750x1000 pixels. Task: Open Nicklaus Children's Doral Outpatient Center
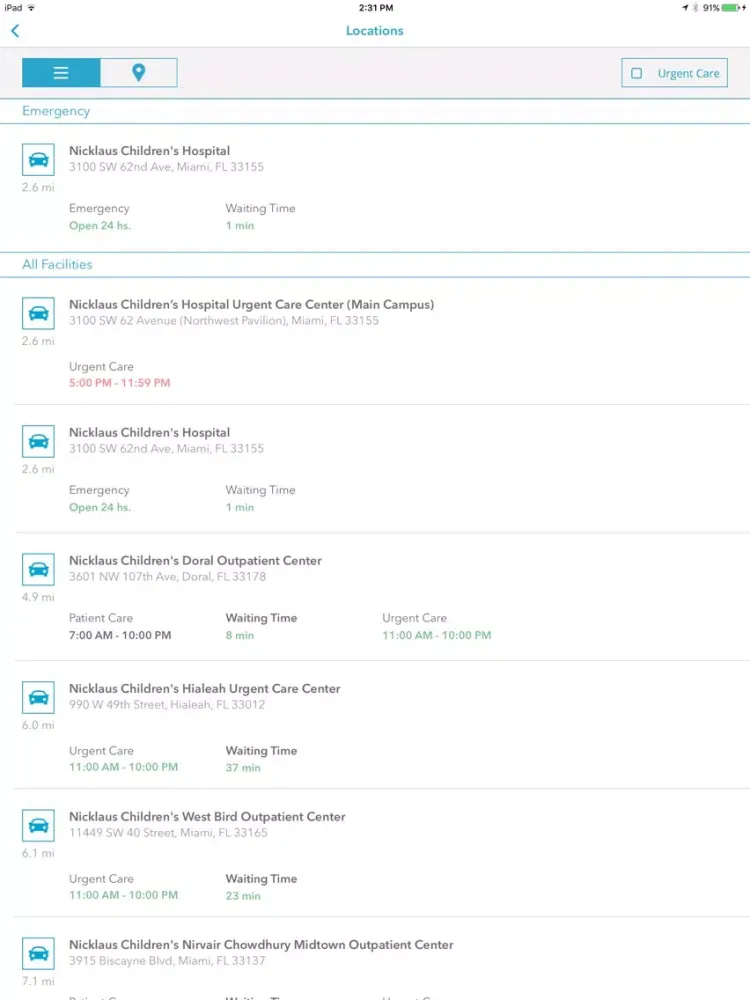[x=195, y=561]
